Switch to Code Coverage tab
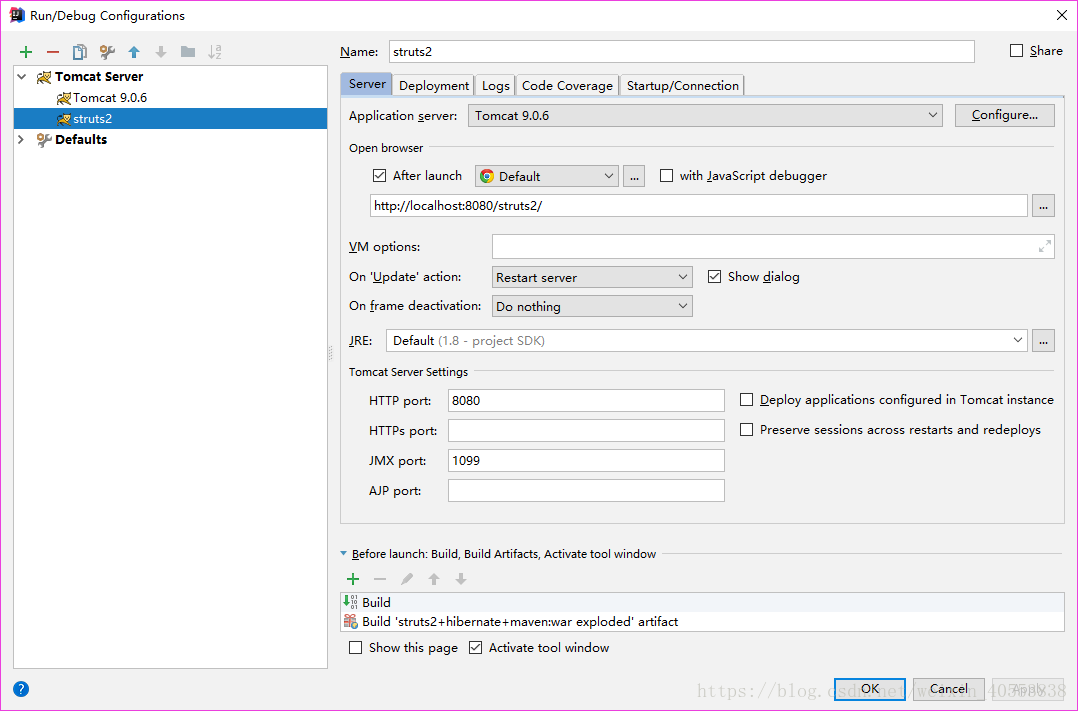1078x711 pixels. pos(567,85)
